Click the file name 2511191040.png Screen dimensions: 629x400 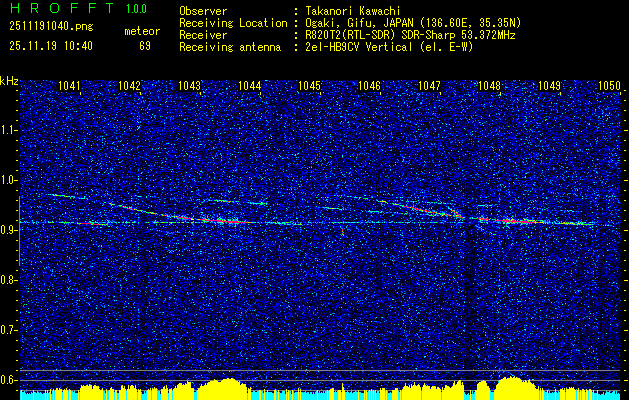click(51, 26)
